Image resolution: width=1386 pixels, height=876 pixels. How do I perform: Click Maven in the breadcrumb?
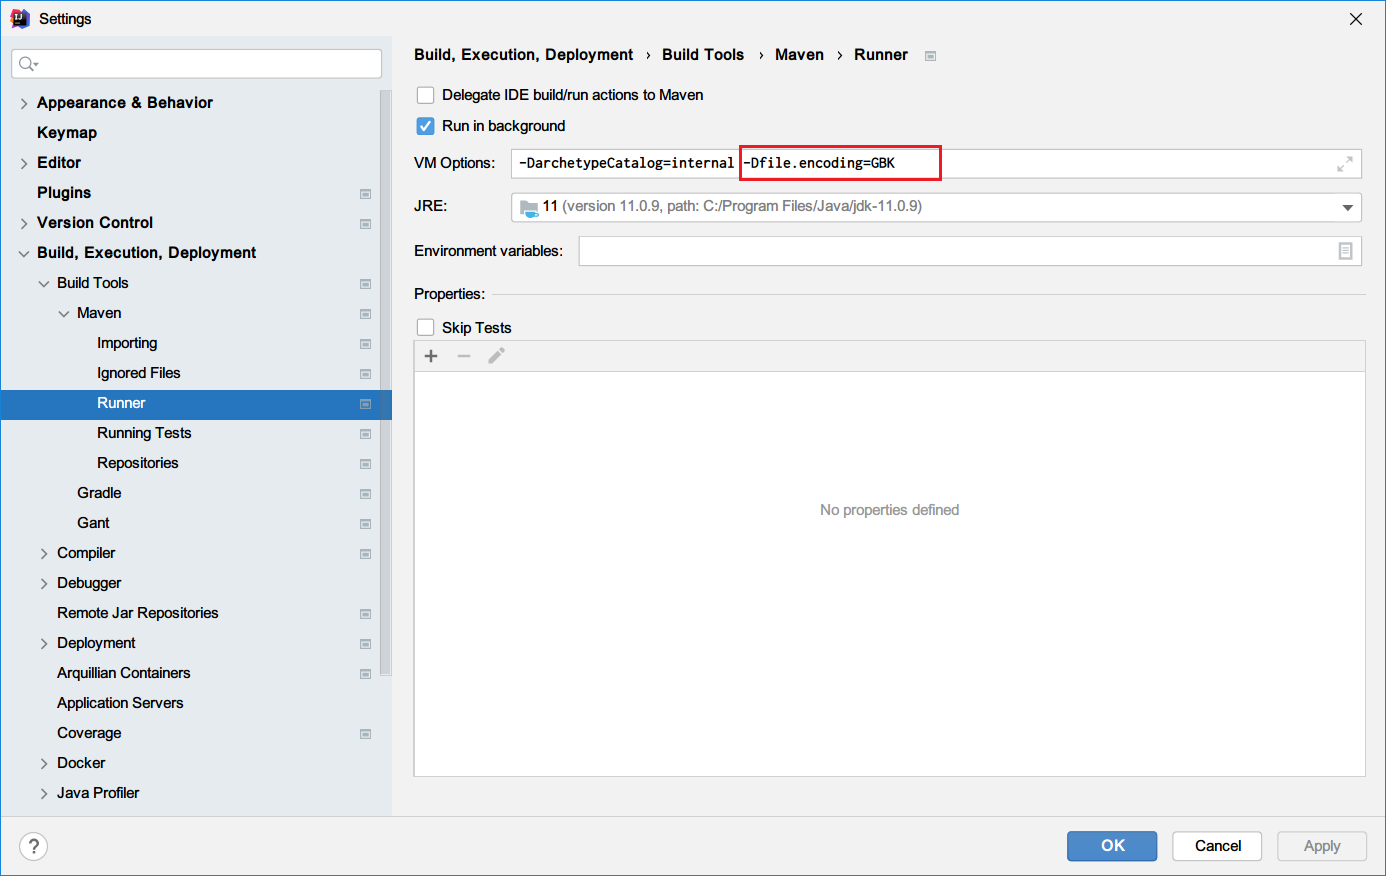pyautogui.click(x=799, y=55)
